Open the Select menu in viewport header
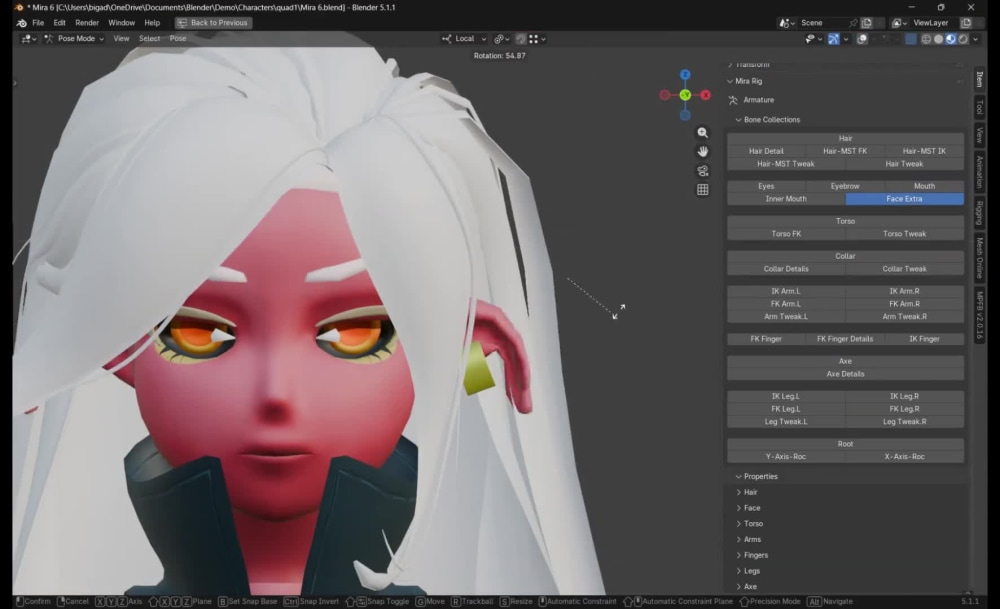1000x609 pixels. pyautogui.click(x=149, y=39)
